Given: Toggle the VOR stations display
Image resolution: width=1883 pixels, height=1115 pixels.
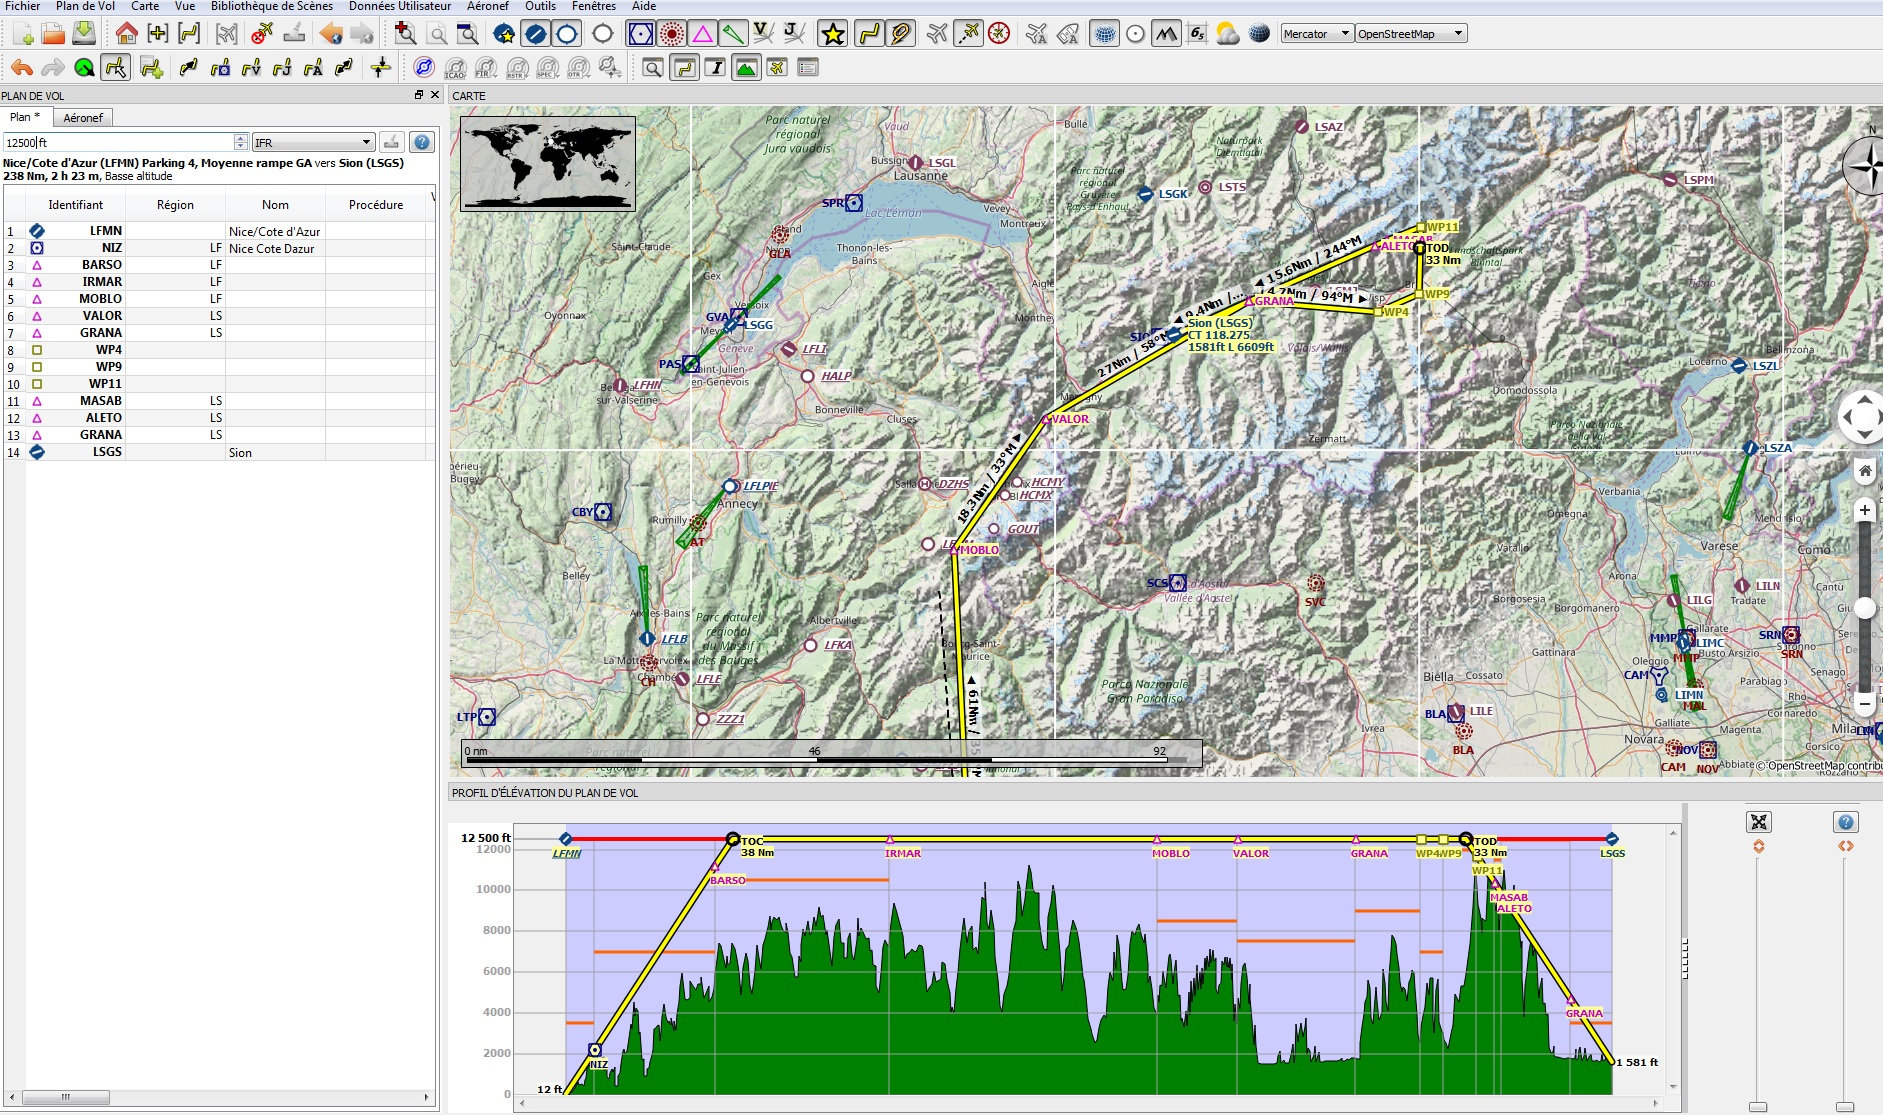Looking at the screenshot, I should pyautogui.click(x=640, y=34).
